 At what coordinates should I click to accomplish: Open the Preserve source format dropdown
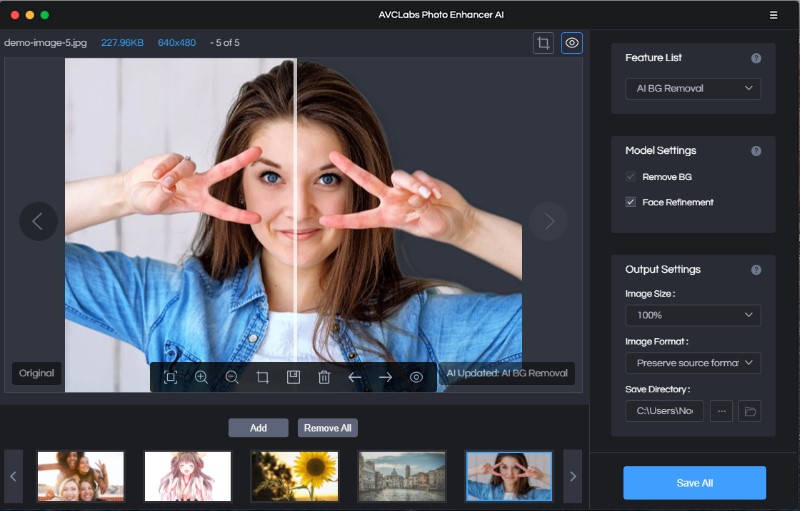(693, 363)
